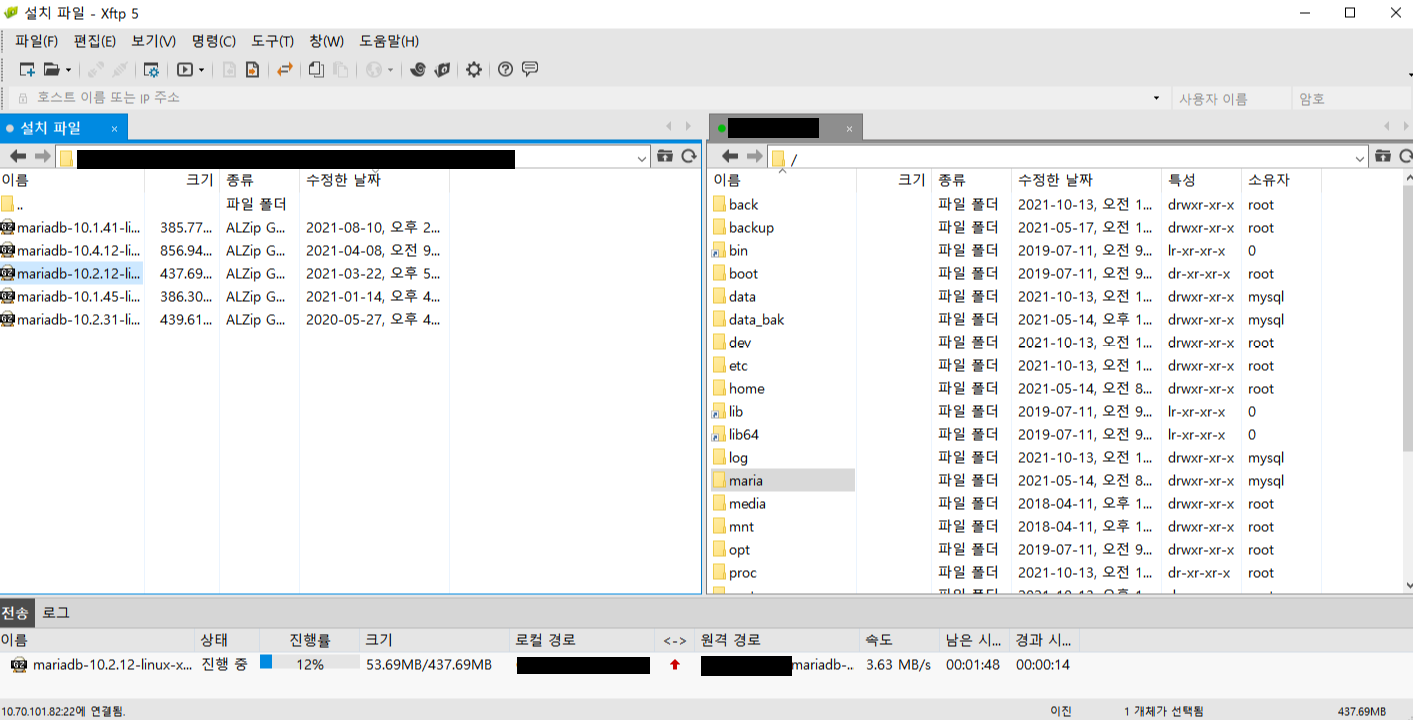Open the 보기(V) menu
1413x720 pixels.
tap(154, 41)
